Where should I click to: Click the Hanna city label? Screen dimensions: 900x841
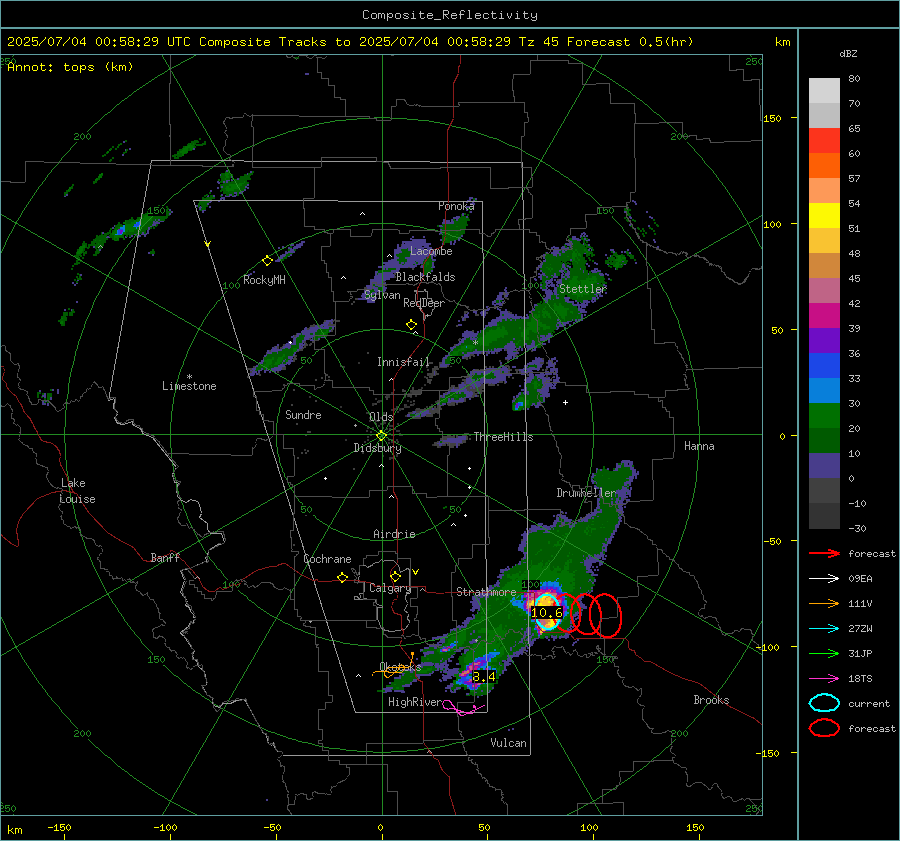(699, 446)
